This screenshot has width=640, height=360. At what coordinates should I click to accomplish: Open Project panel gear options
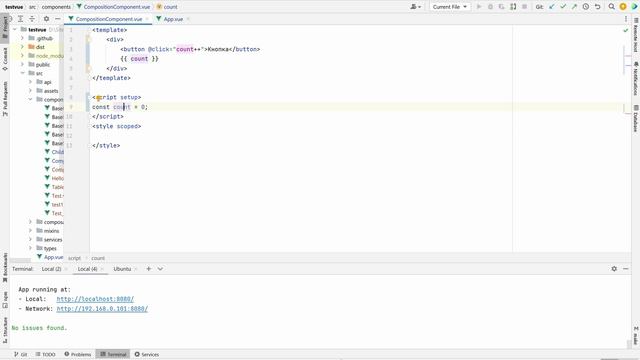pyautogui.click(x=46, y=19)
